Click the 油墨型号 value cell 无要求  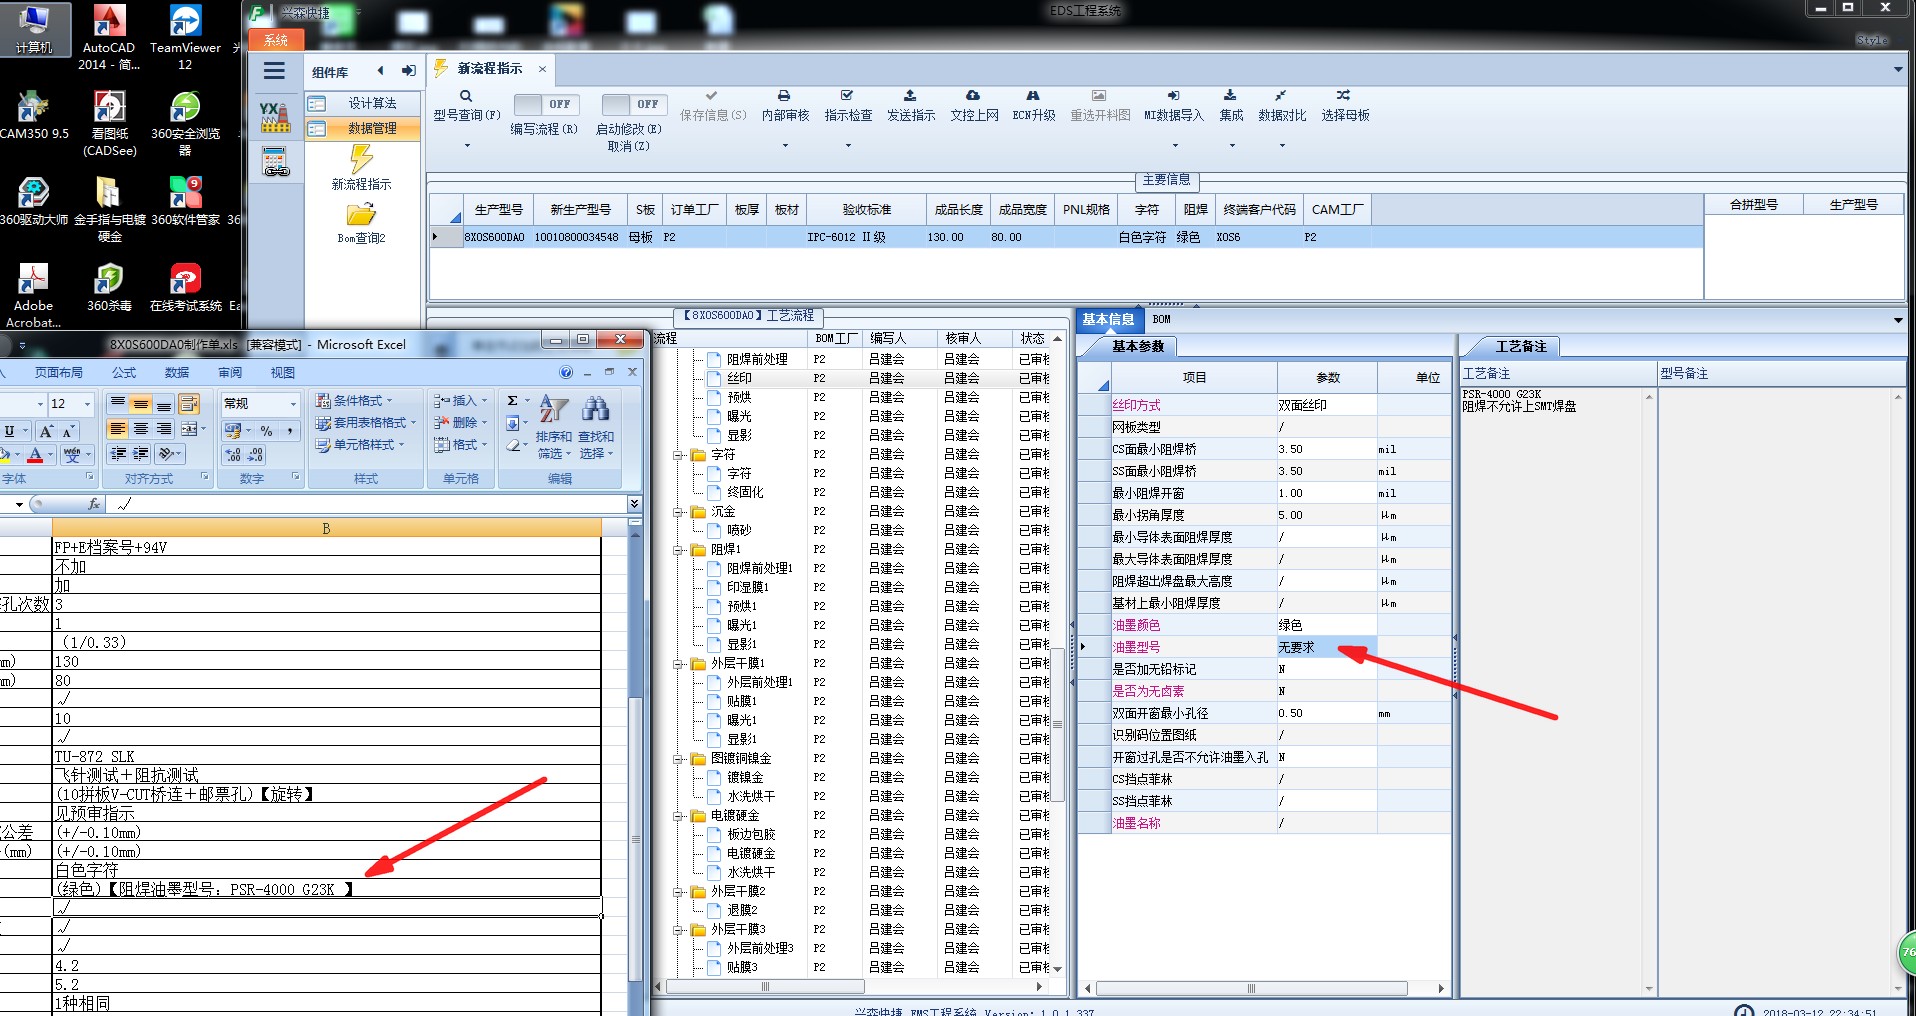pos(1327,647)
